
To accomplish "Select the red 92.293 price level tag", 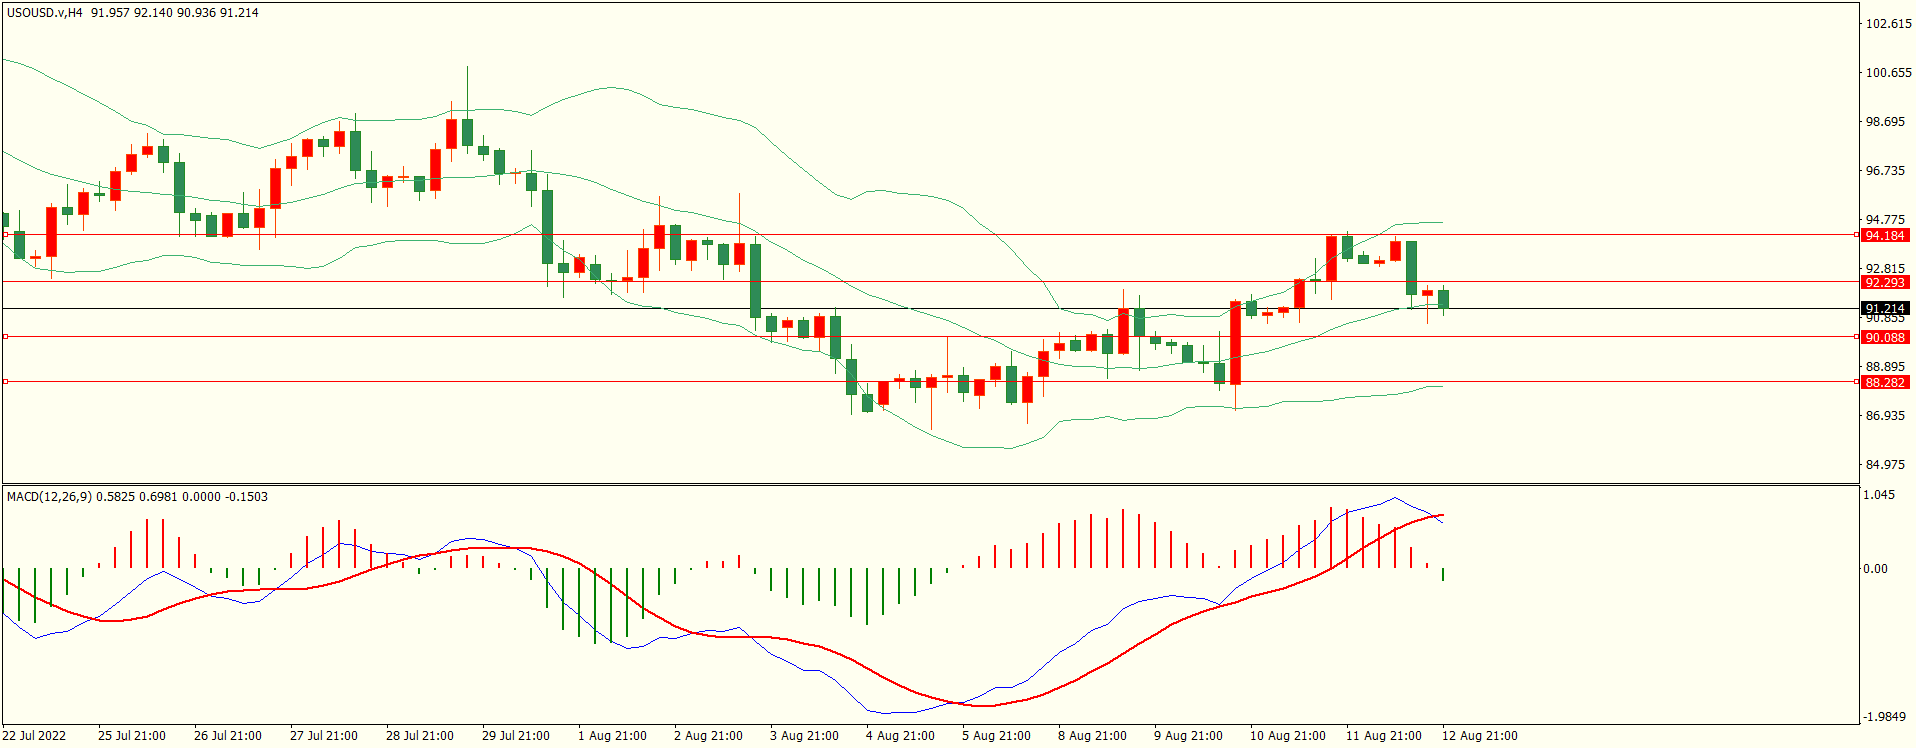I will (x=1884, y=282).
